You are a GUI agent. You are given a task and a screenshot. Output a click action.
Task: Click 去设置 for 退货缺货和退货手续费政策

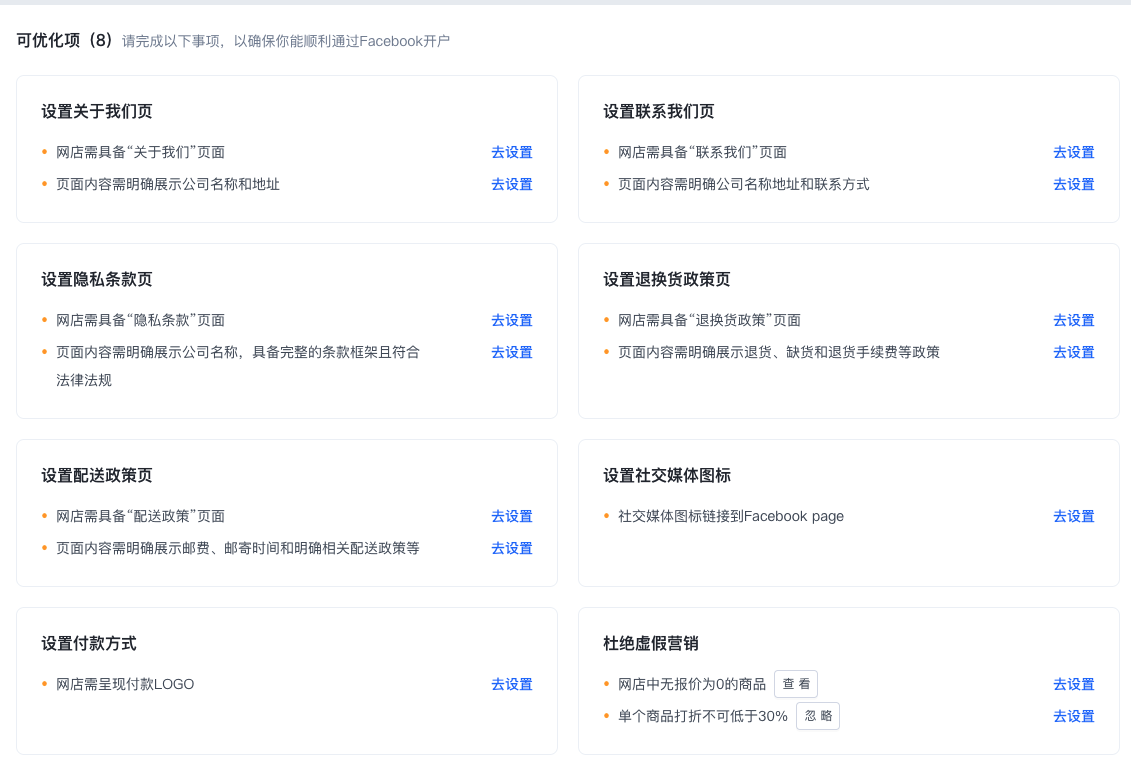coord(1073,352)
